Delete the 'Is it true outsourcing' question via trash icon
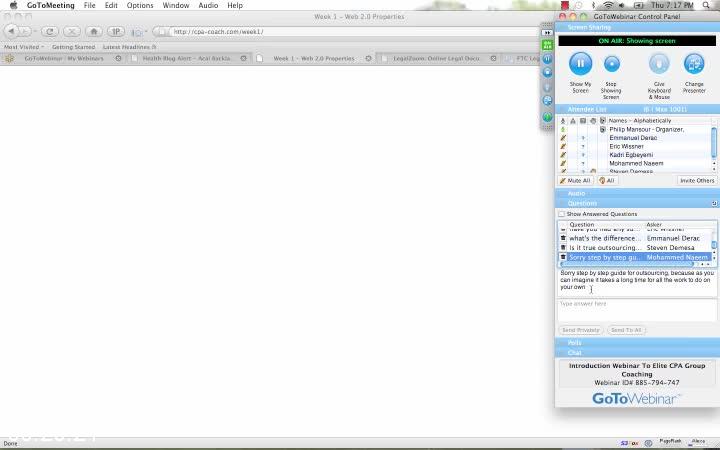 coord(563,248)
